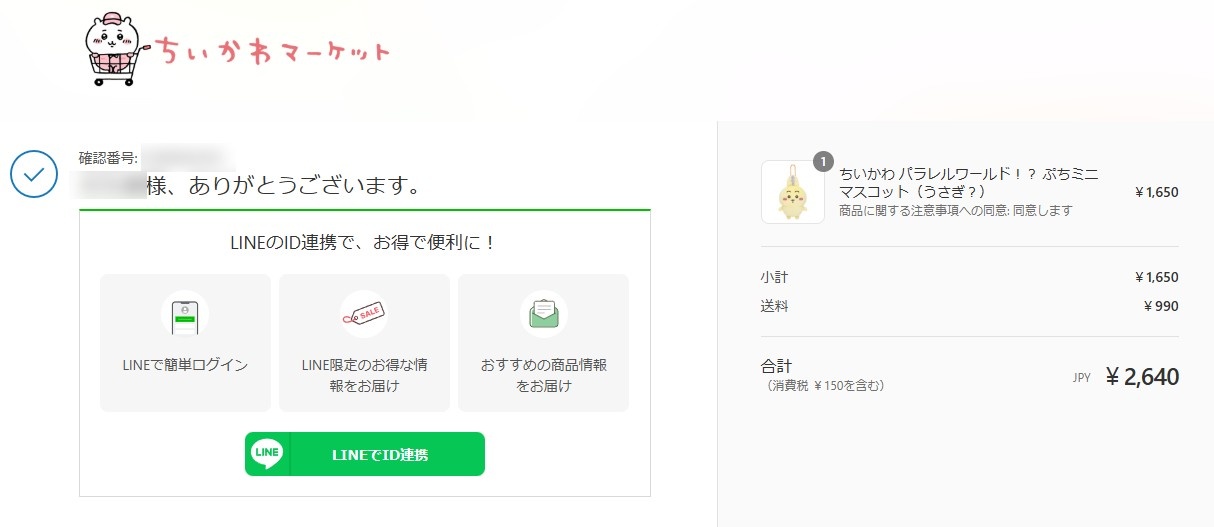Select the おすすめの商品情報 card
The image size is (1214, 527).
543,343
